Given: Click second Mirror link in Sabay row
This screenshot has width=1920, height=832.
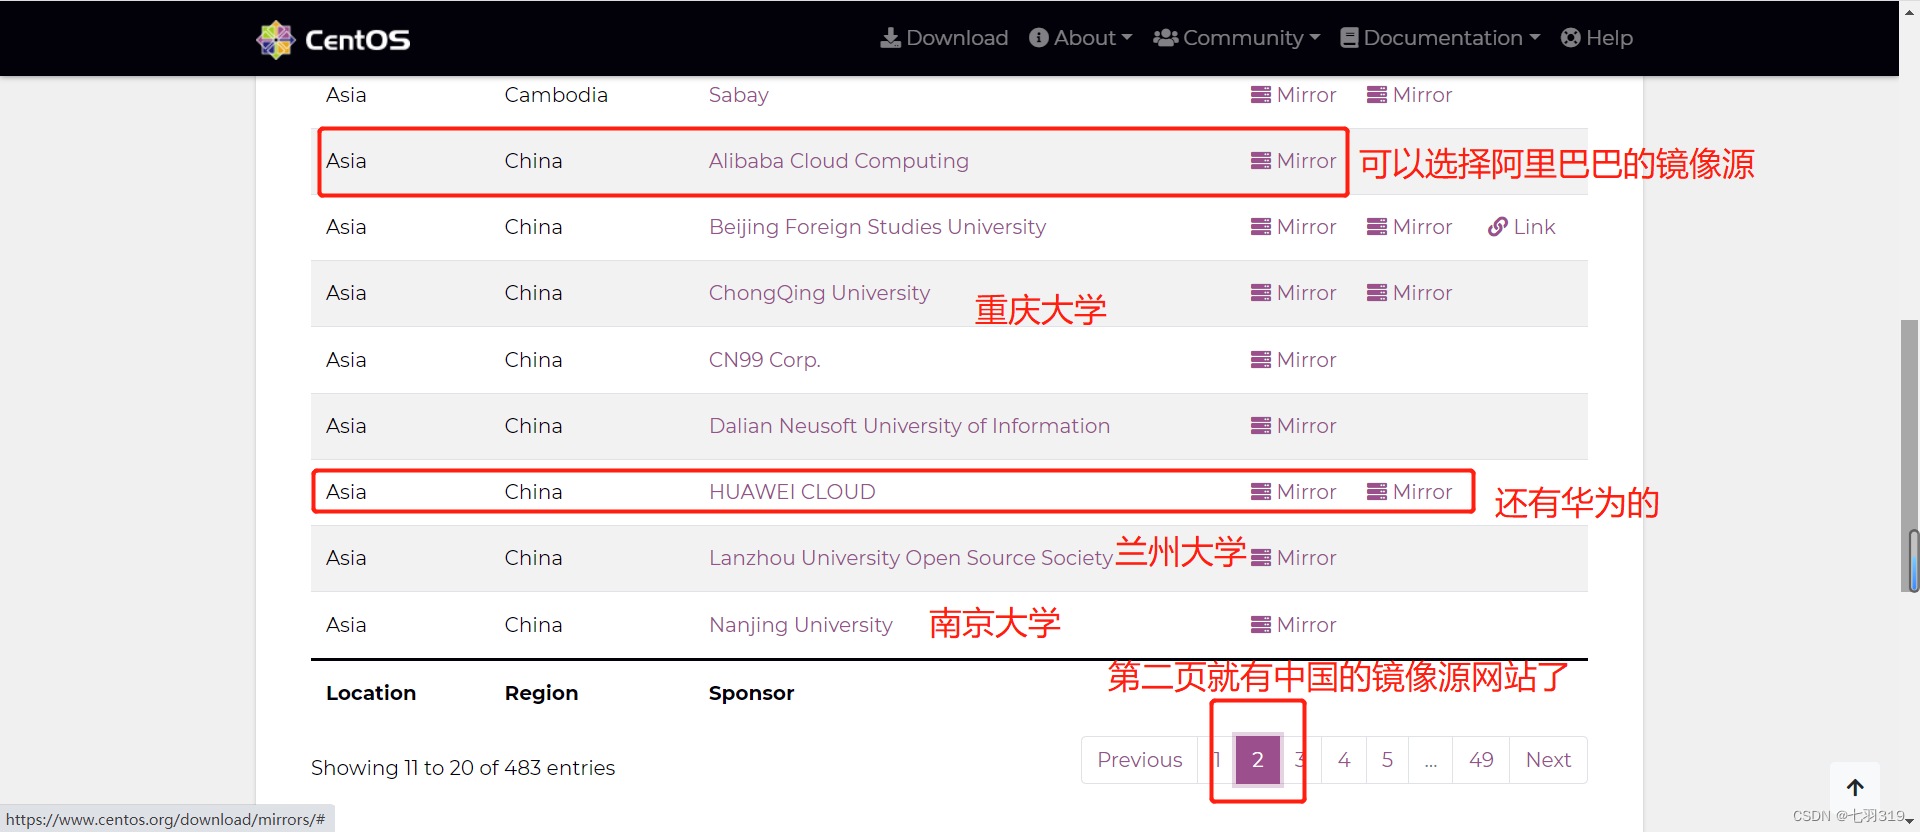Looking at the screenshot, I should click(x=1409, y=95).
